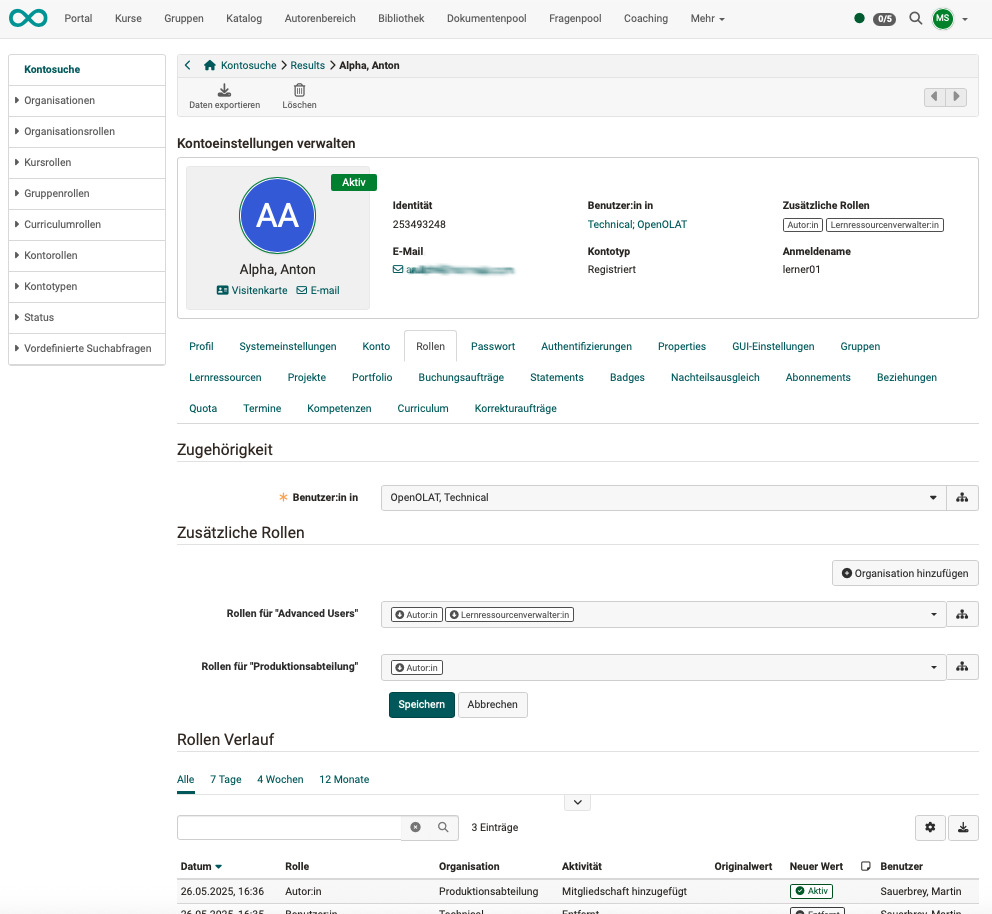
Task: Expand the Kontotypen filter section
Action: pyautogui.click(x=50, y=286)
